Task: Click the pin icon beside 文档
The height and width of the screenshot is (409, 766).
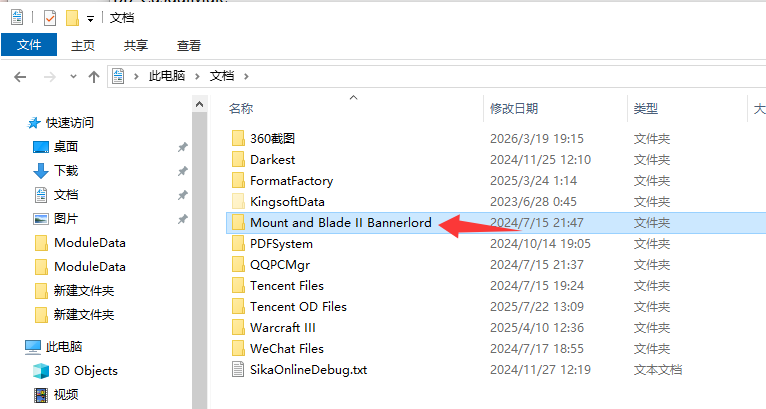Action: (x=183, y=195)
